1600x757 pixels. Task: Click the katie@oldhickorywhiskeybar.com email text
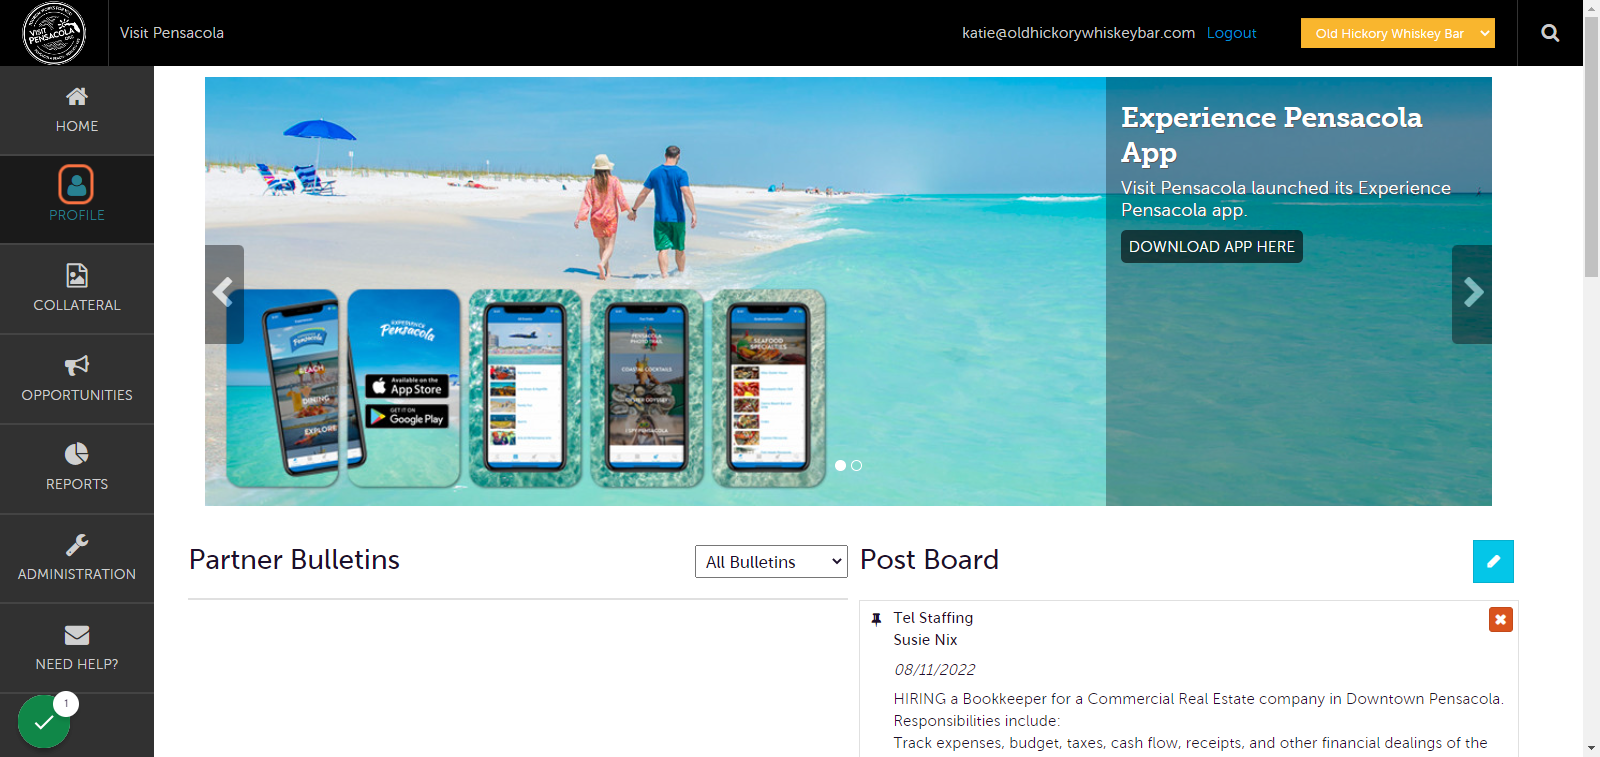1078,33
